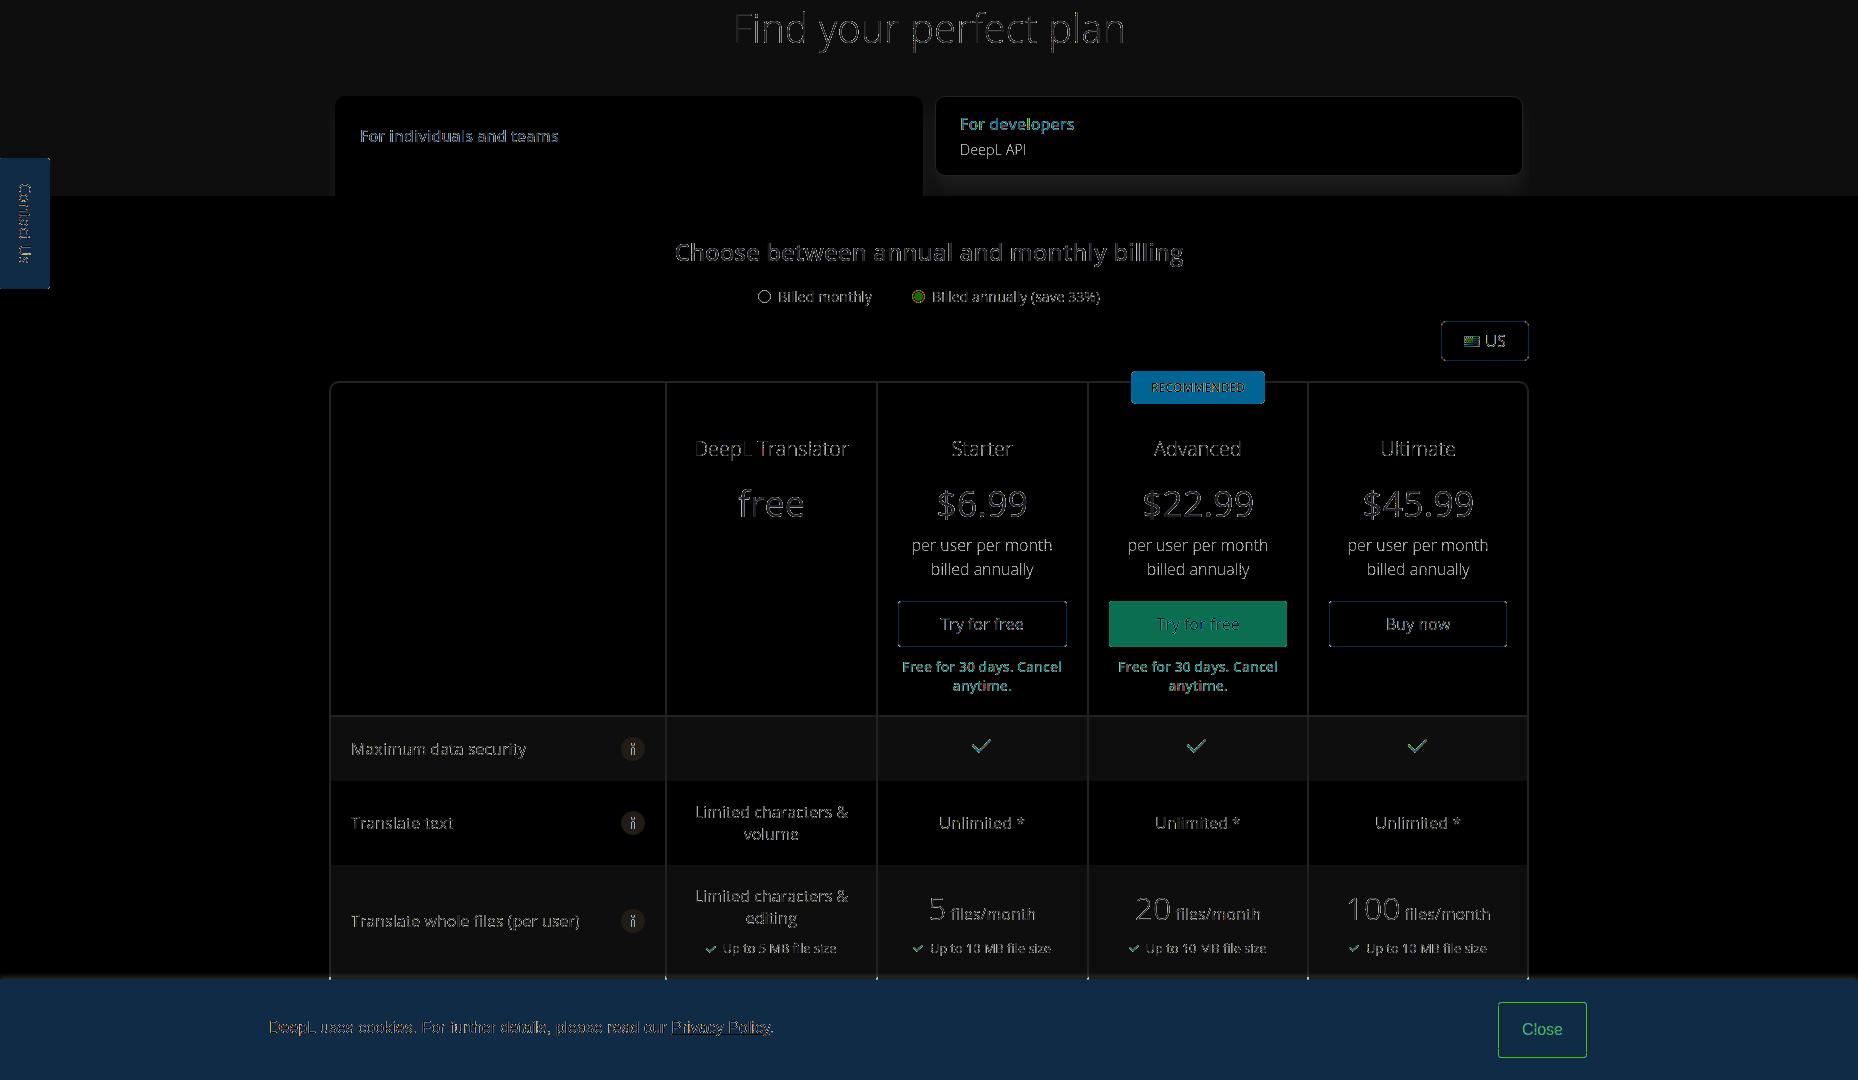Viewport: 1858px width, 1080px height.
Task: Click 20 files/month in Advanced column
Action: [1197, 910]
